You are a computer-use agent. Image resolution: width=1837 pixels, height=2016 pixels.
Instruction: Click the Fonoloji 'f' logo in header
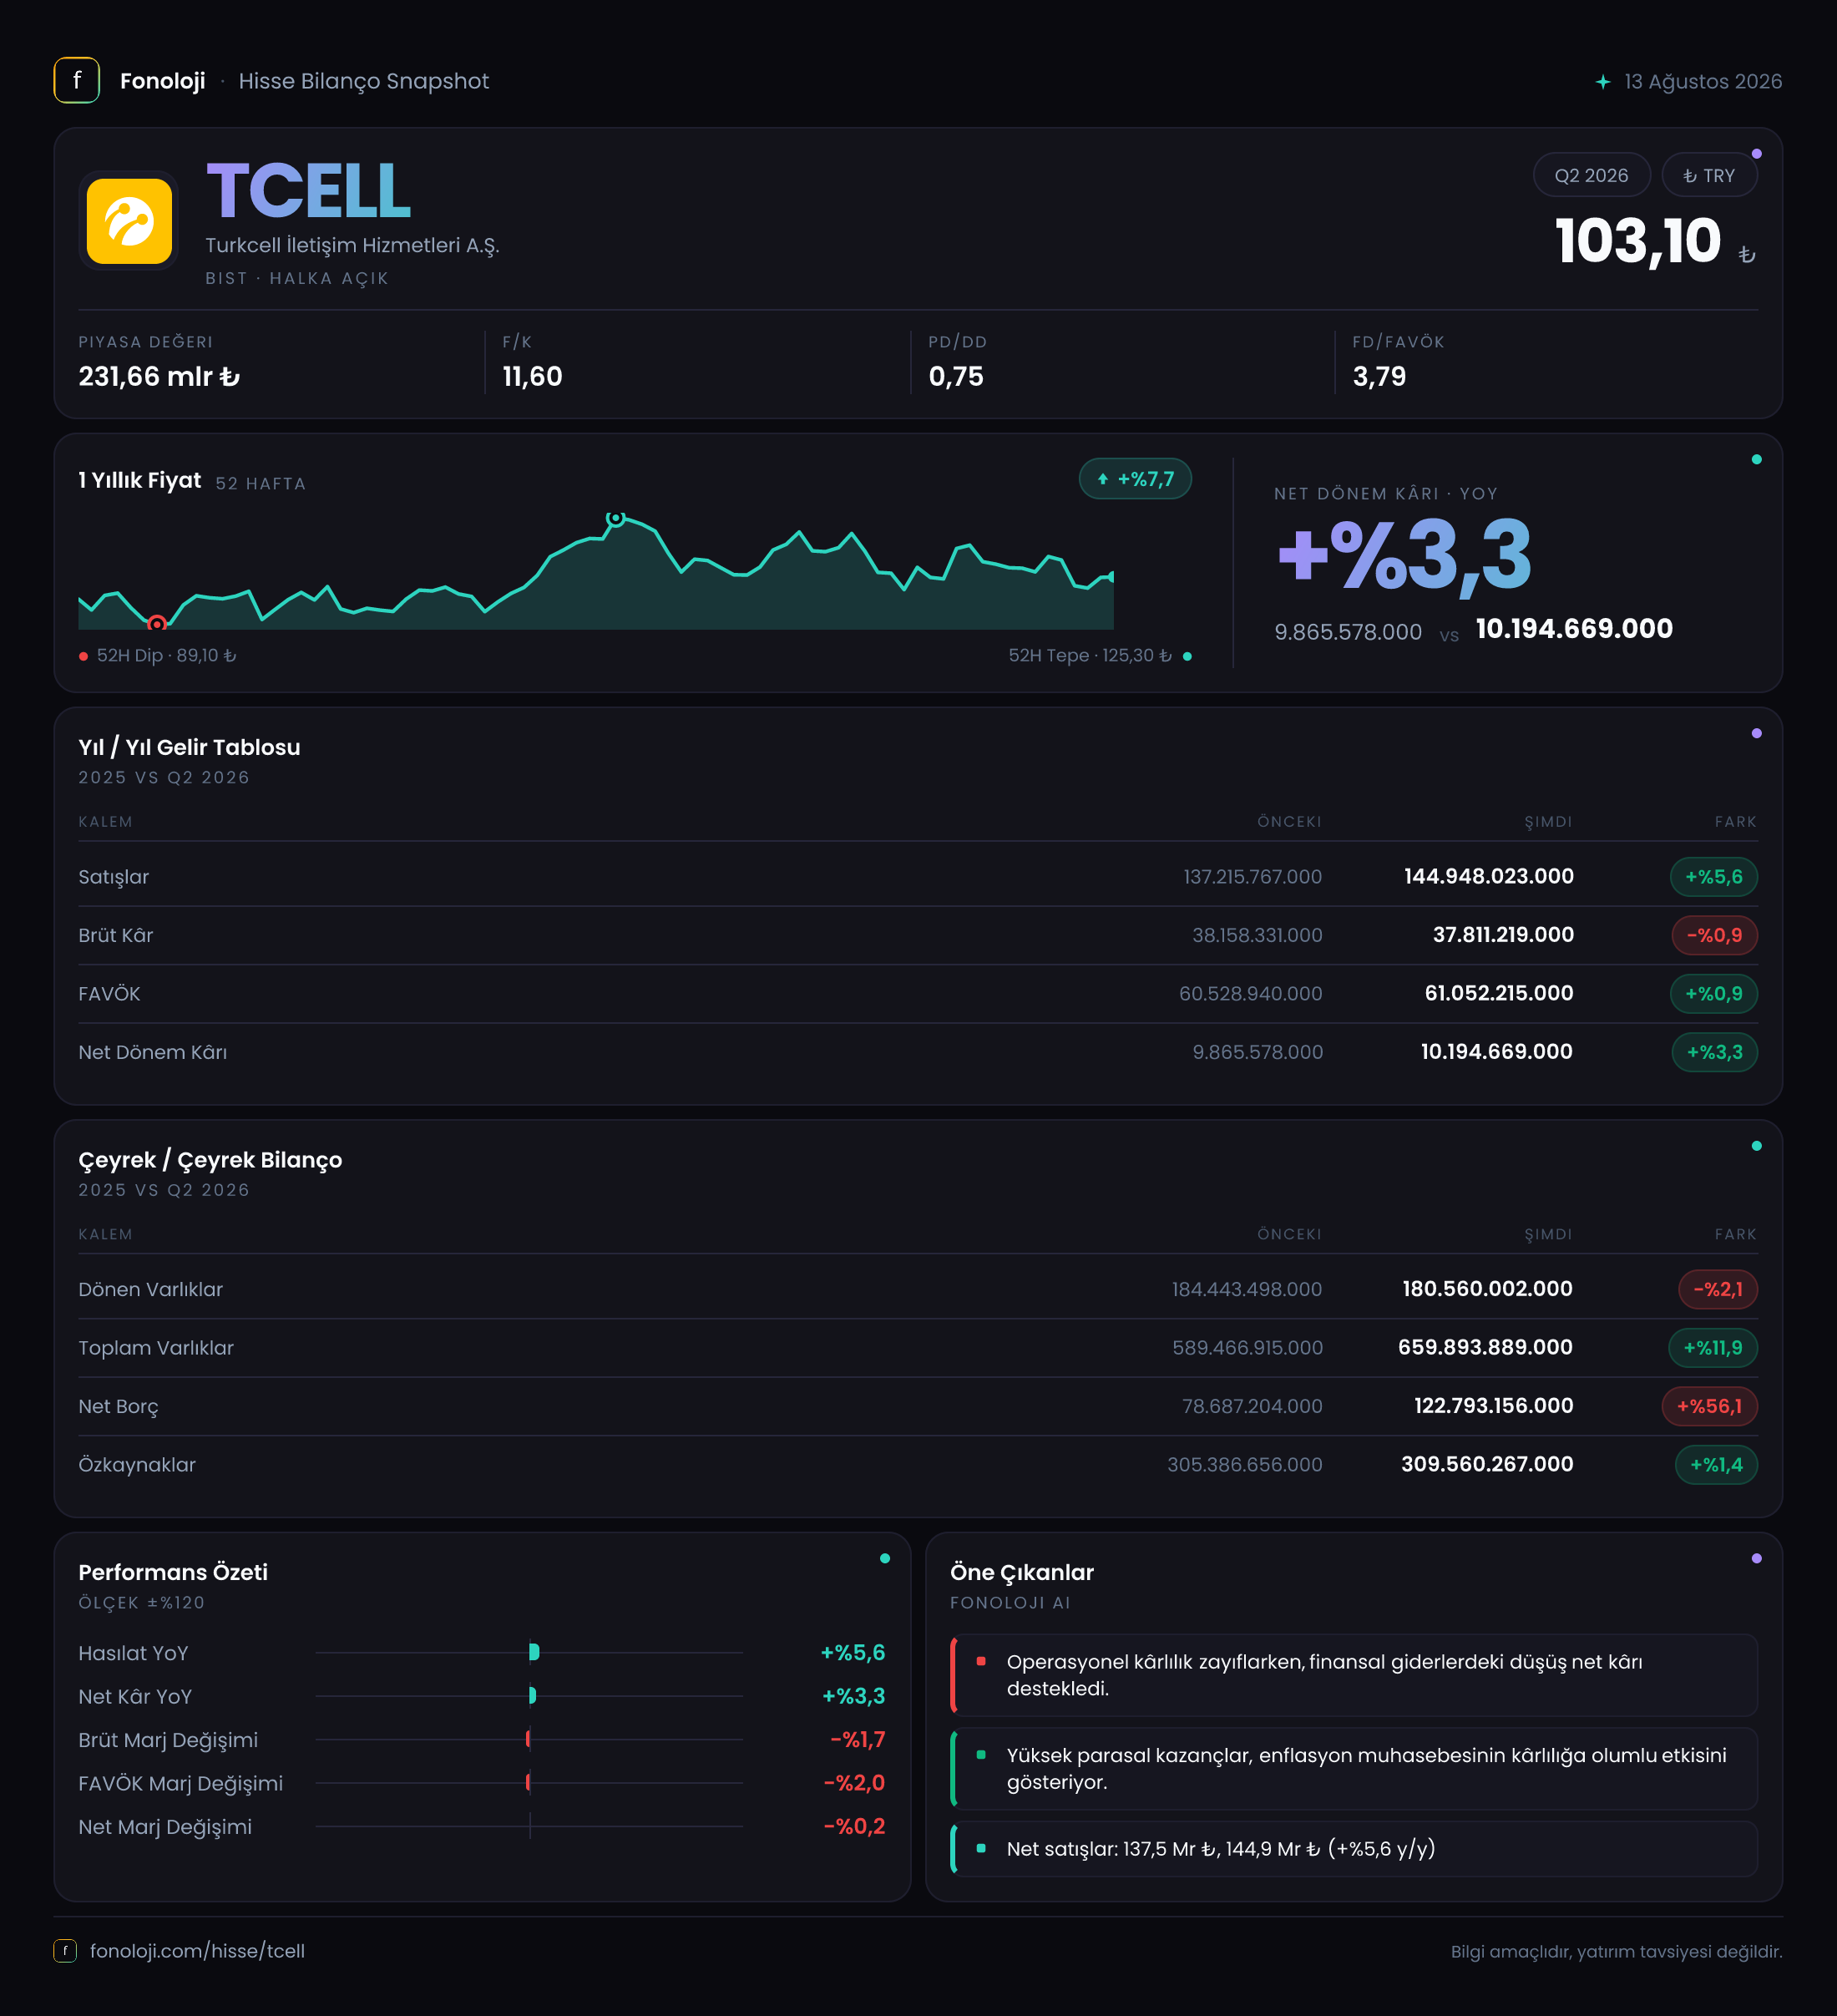[76, 80]
